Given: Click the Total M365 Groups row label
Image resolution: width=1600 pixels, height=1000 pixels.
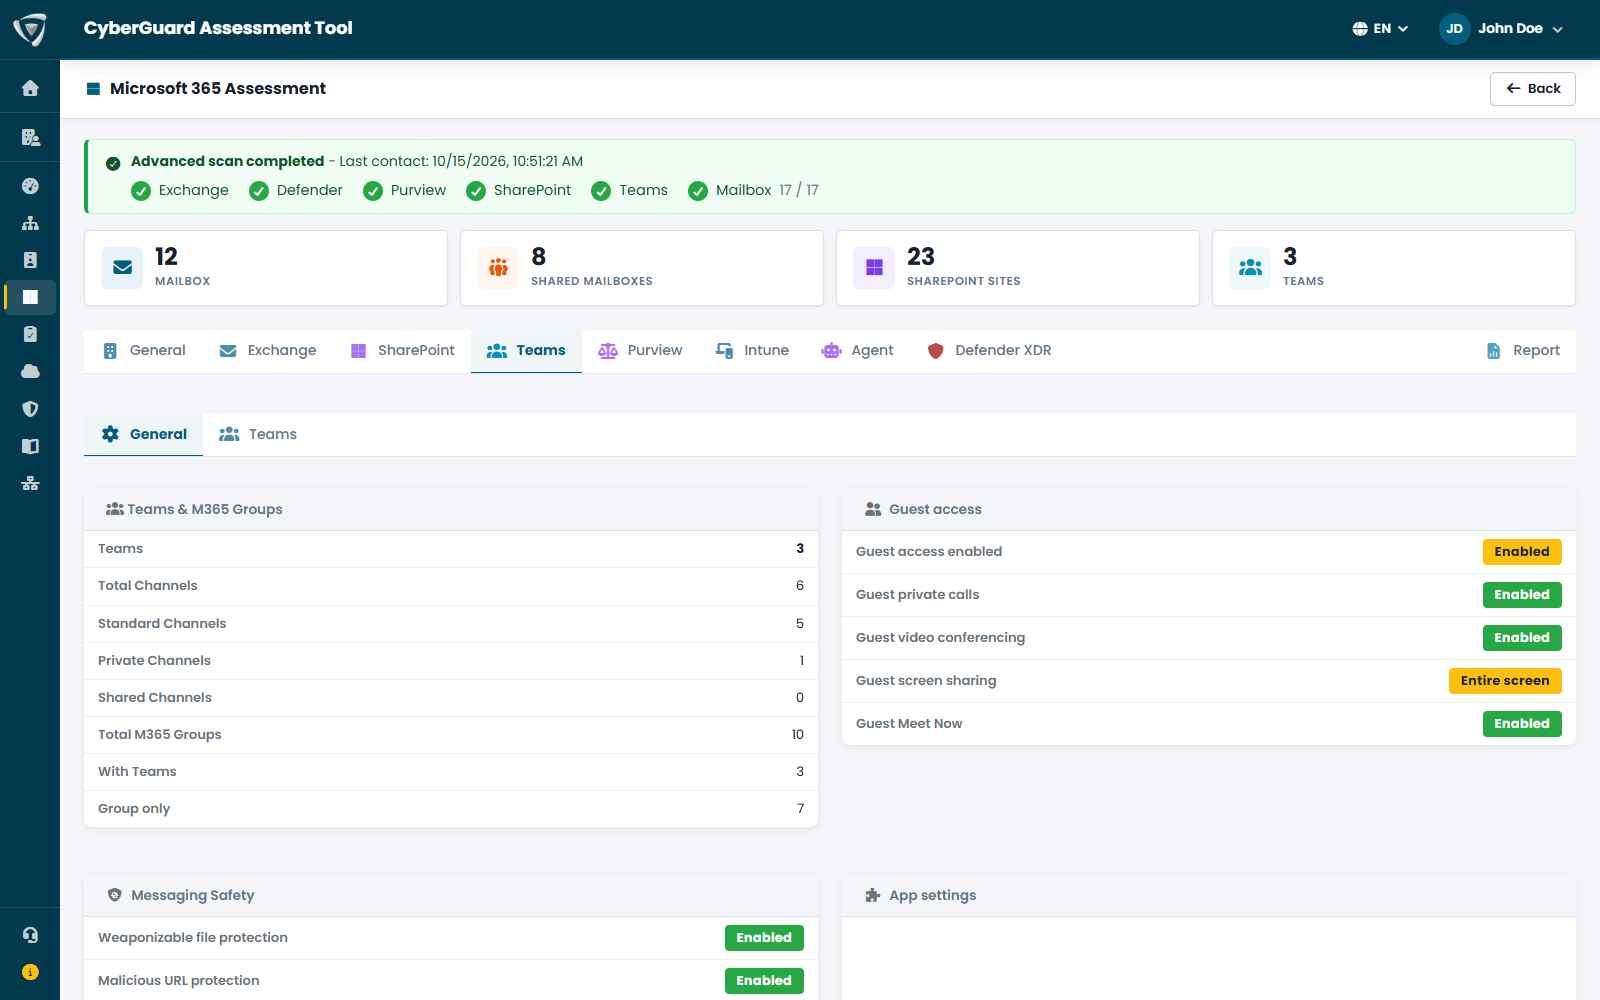Looking at the screenshot, I should pyautogui.click(x=160, y=735).
